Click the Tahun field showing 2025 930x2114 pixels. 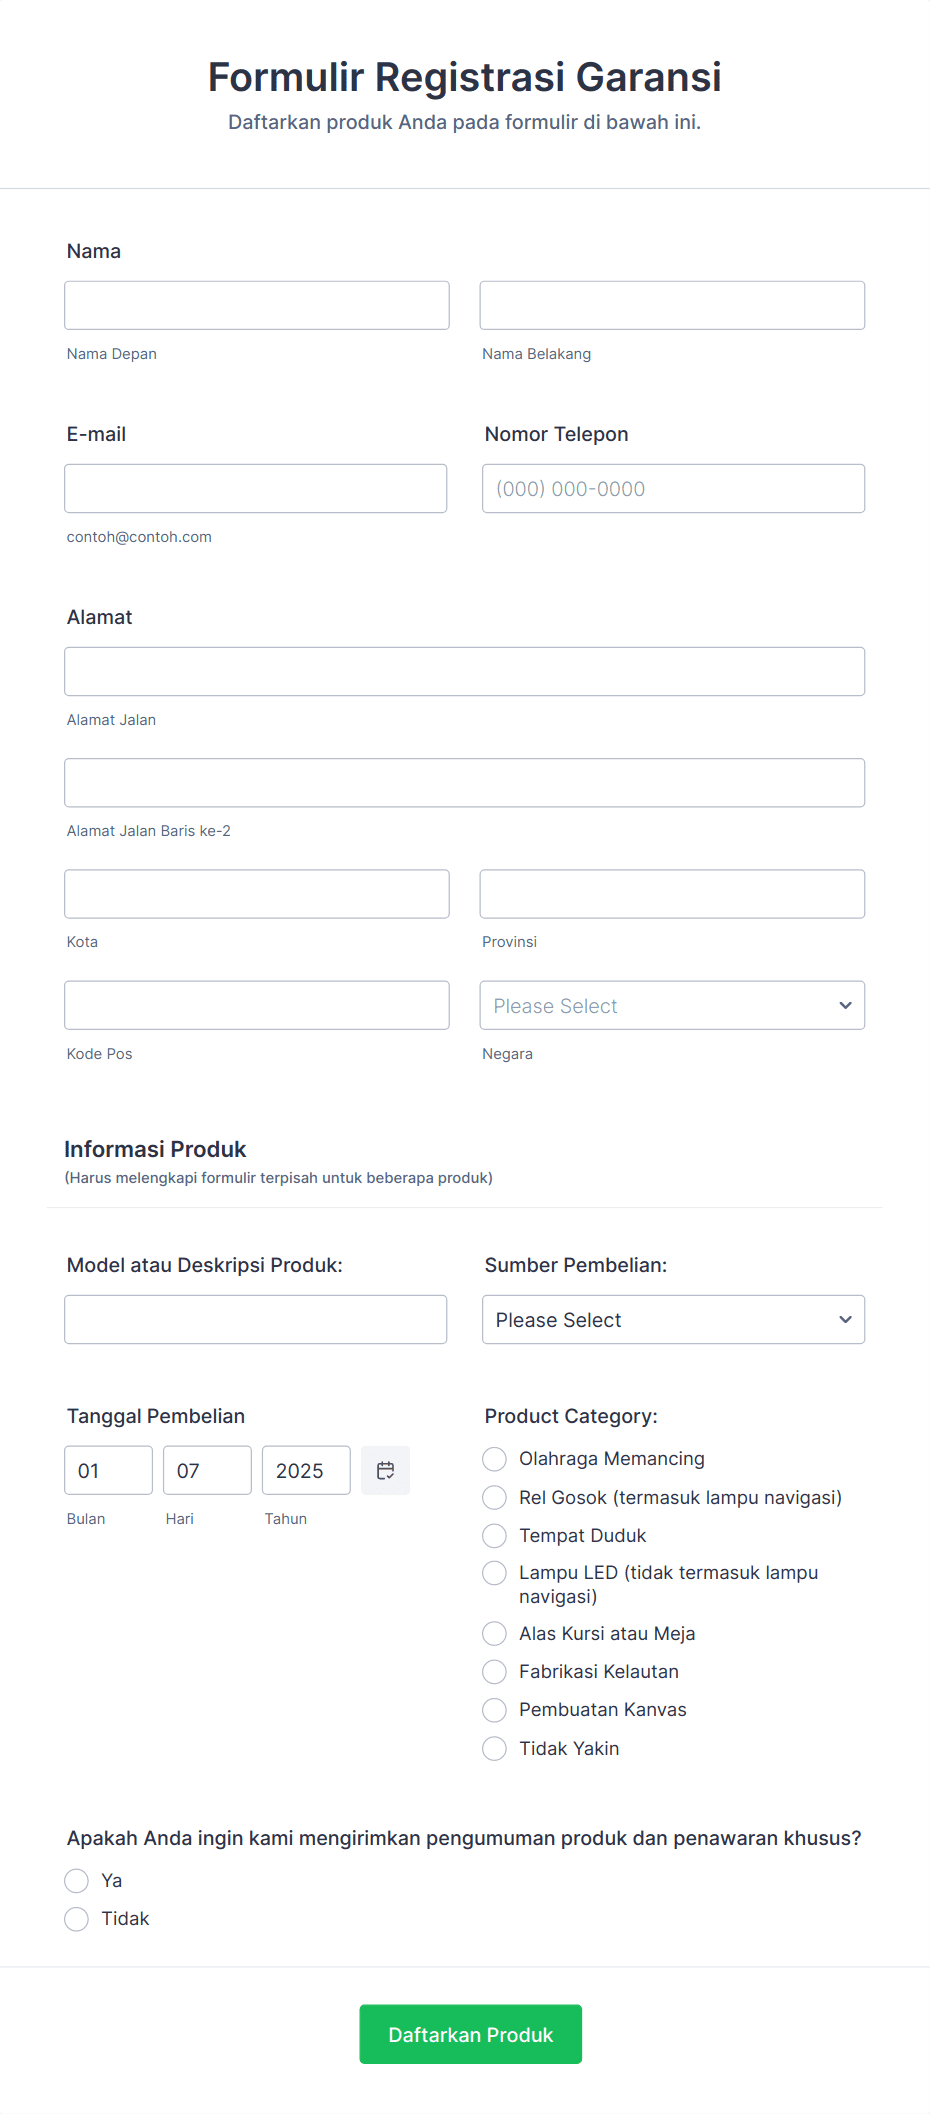305,1470
